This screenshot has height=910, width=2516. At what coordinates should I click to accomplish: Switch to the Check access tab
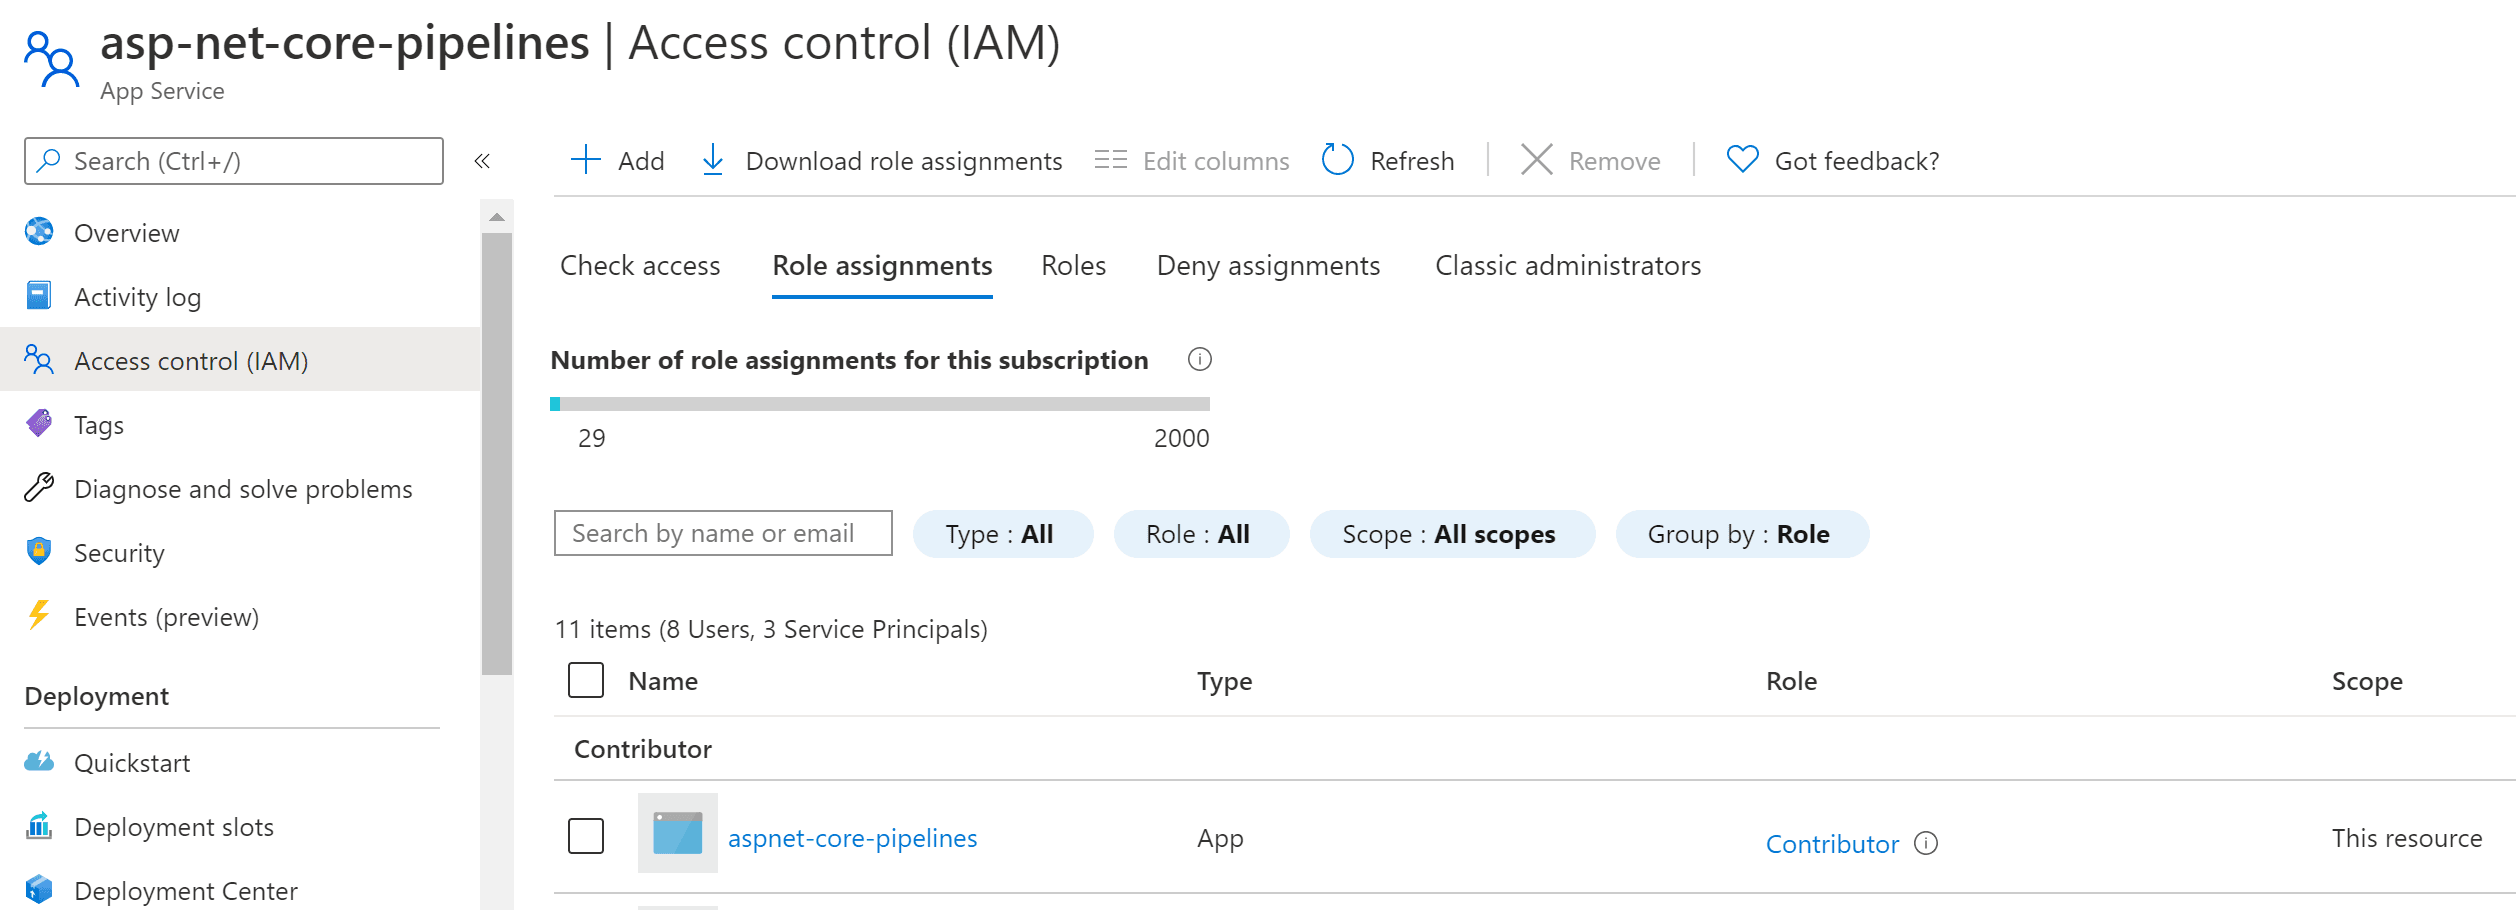coord(640,266)
